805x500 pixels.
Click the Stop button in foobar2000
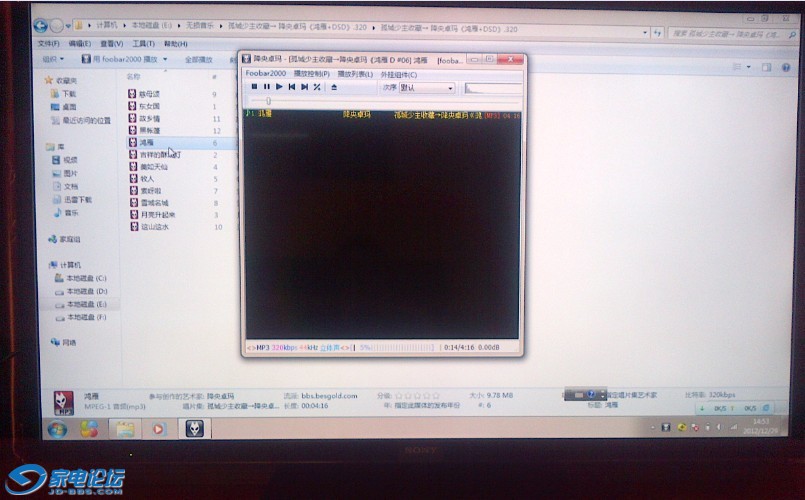255,87
